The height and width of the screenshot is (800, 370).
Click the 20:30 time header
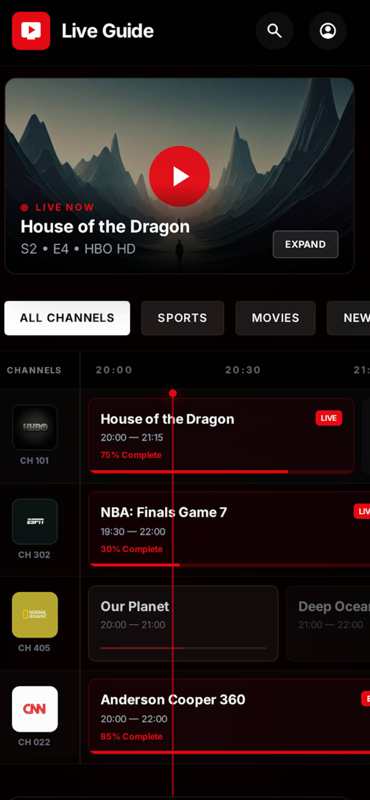point(243,370)
